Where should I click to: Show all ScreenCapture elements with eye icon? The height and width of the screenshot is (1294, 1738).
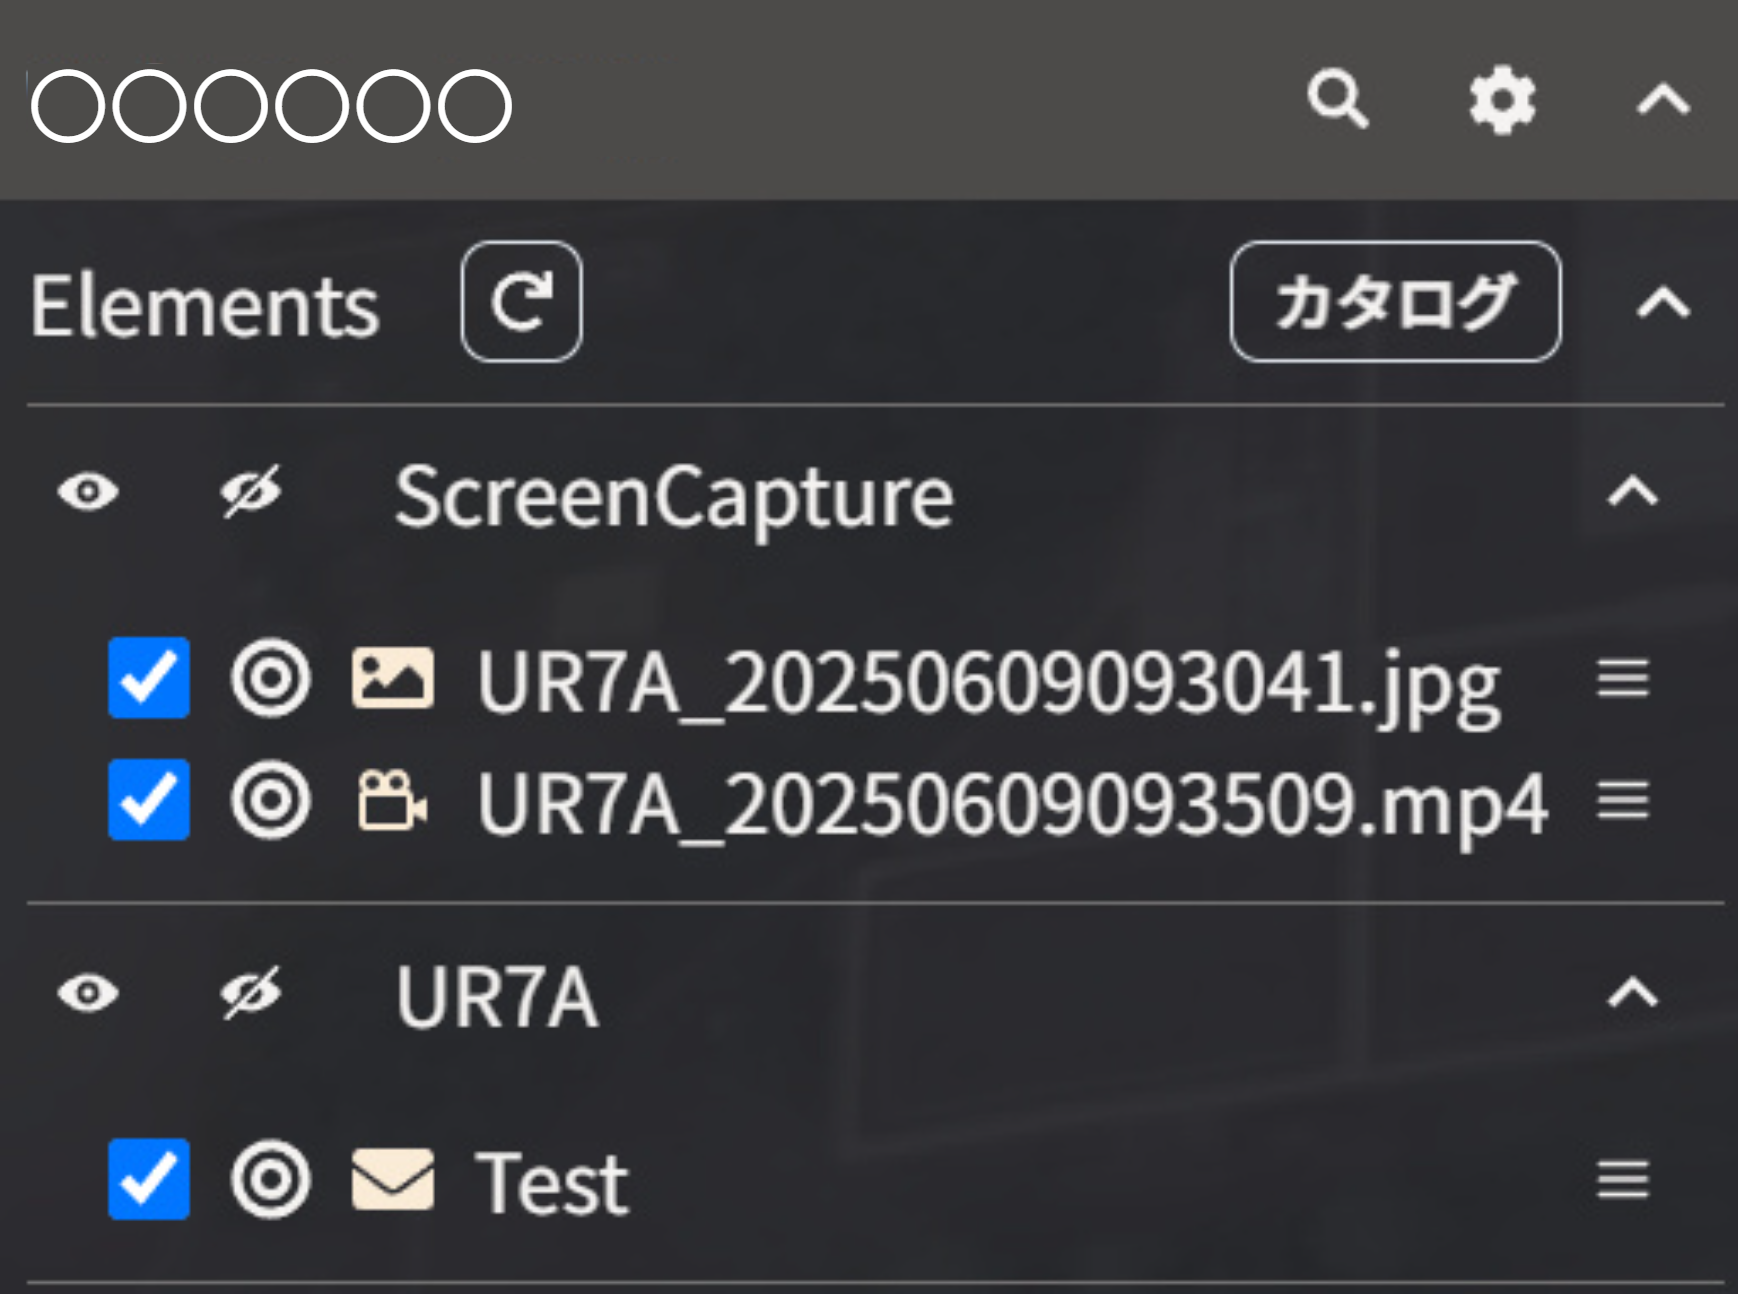tap(88, 492)
